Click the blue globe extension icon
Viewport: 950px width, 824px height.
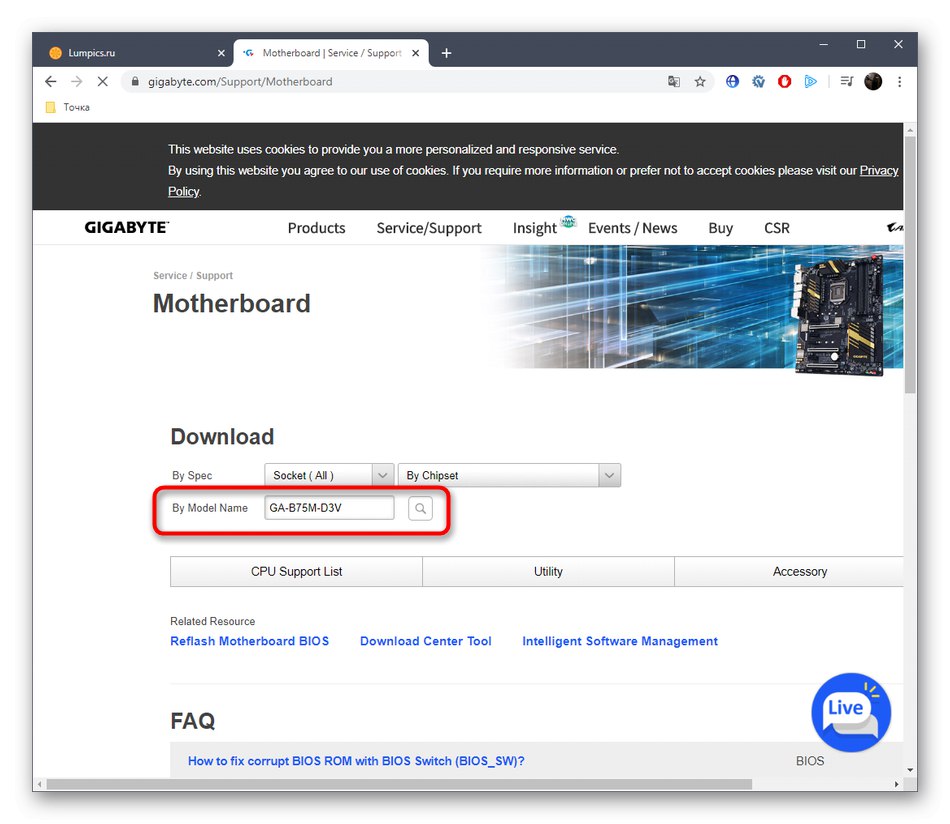pyautogui.click(x=732, y=81)
